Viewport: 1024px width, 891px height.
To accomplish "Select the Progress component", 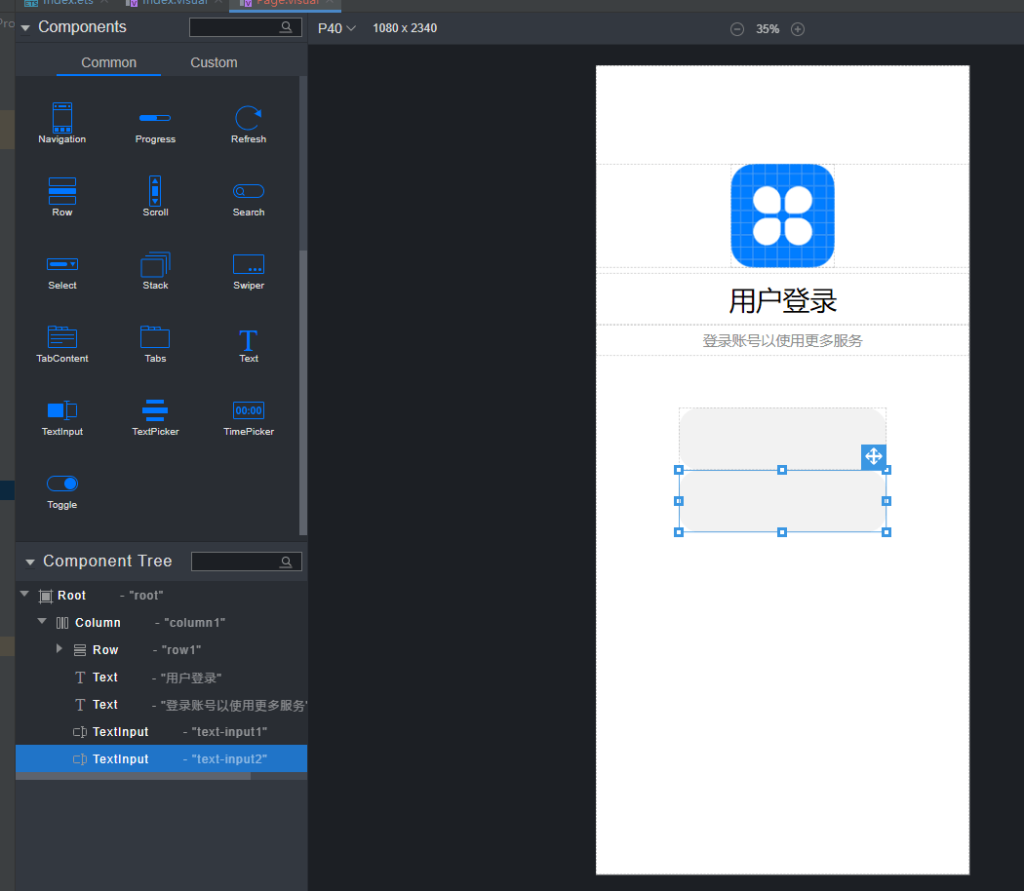I will point(155,120).
